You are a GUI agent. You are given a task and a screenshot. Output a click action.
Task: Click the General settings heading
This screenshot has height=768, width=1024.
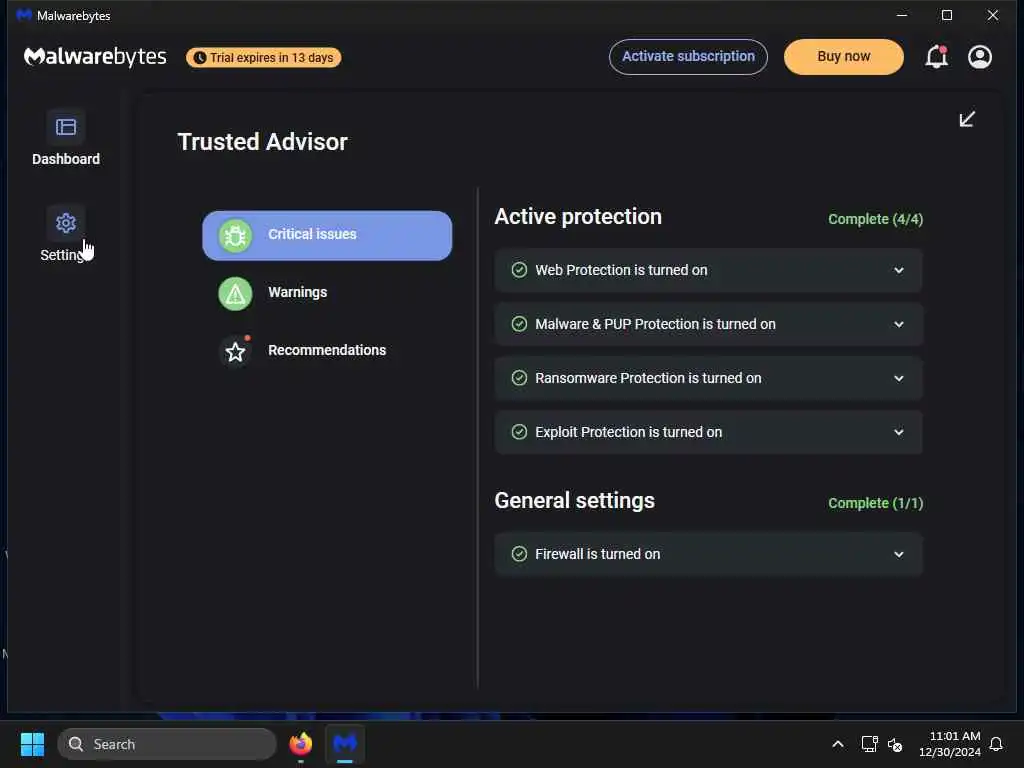point(575,500)
